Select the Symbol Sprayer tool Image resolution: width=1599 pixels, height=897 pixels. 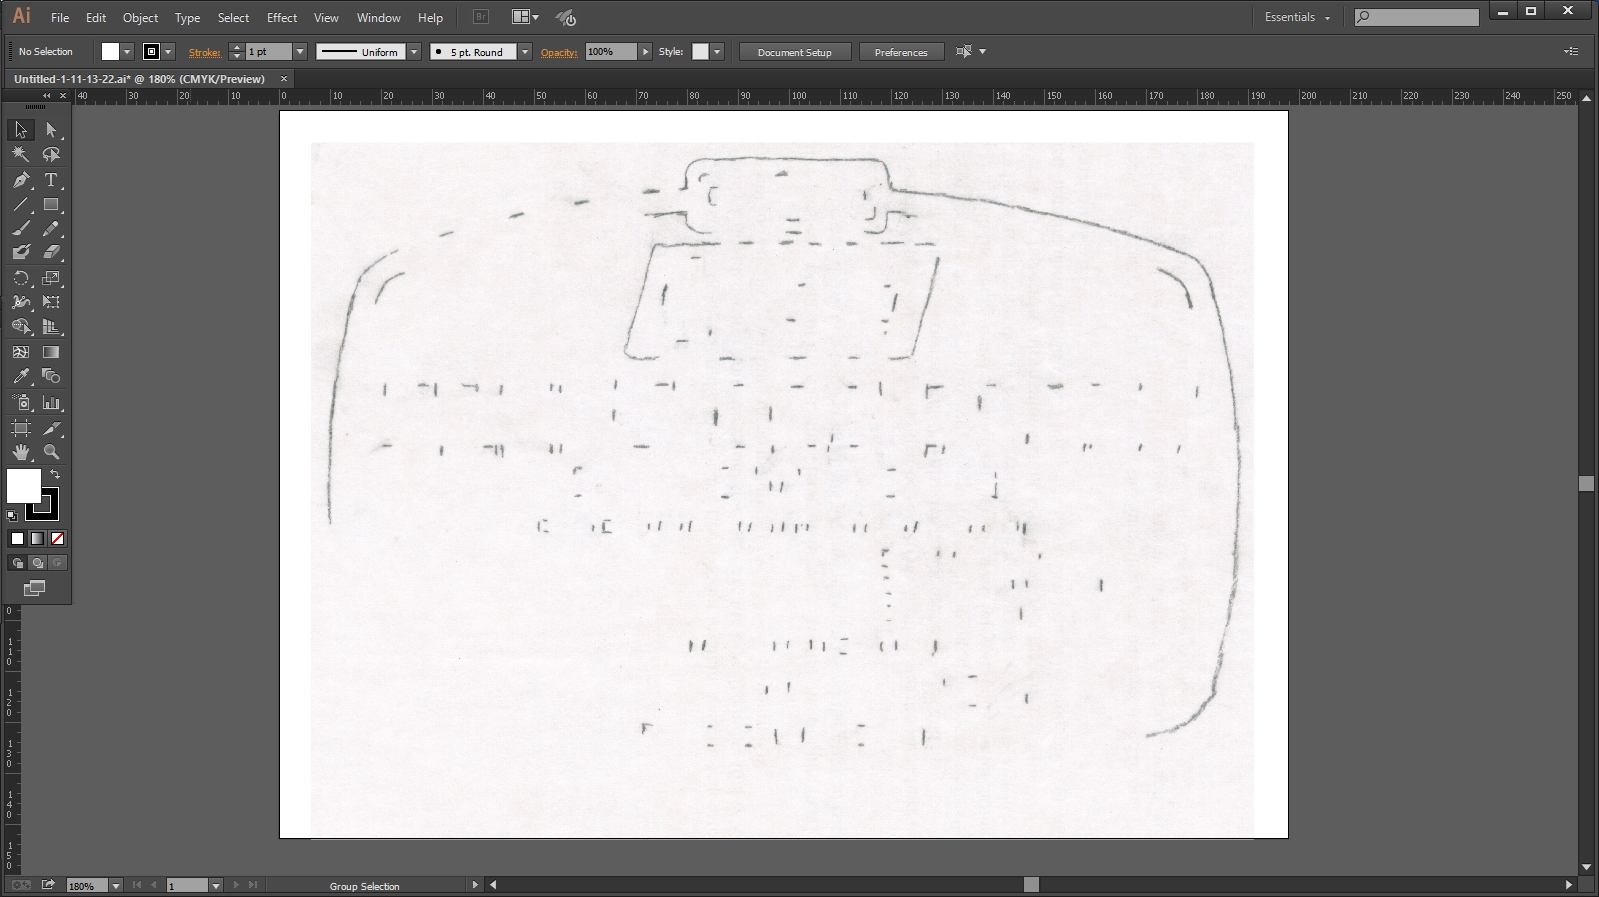coord(21,403)
